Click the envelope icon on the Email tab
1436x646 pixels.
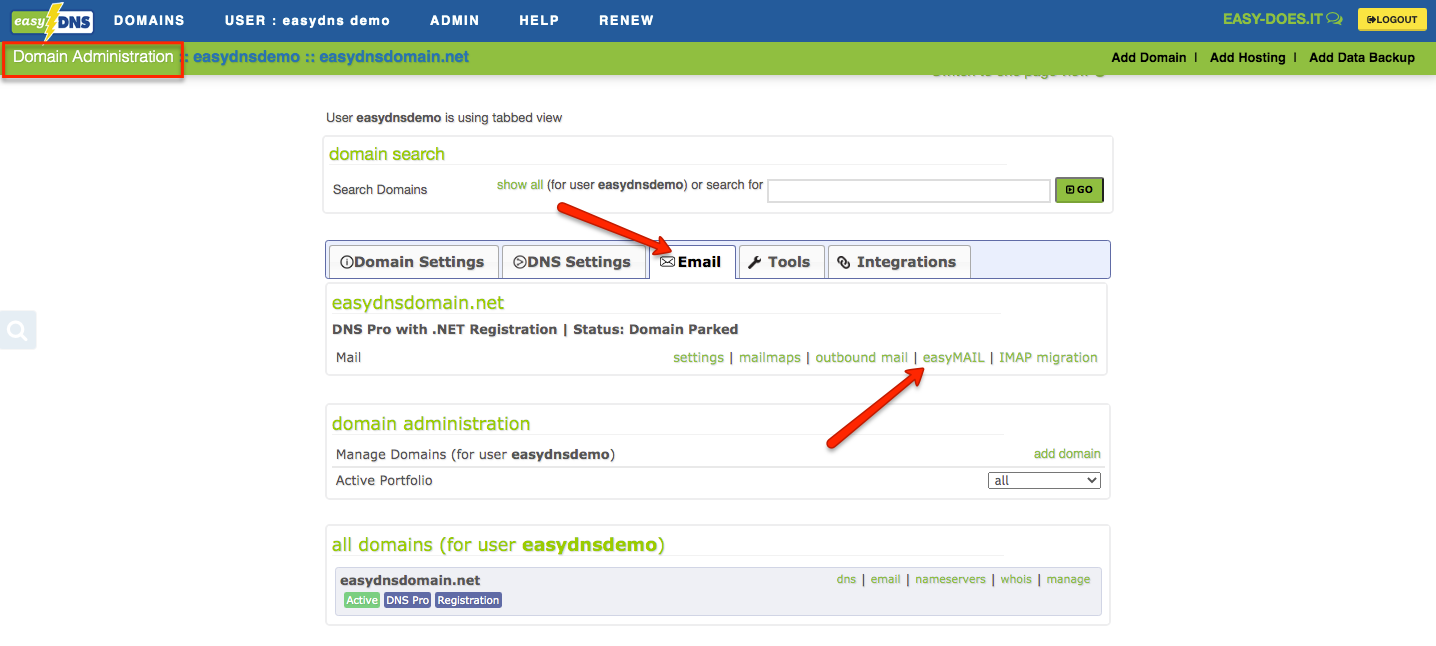(x=666, y=261)
